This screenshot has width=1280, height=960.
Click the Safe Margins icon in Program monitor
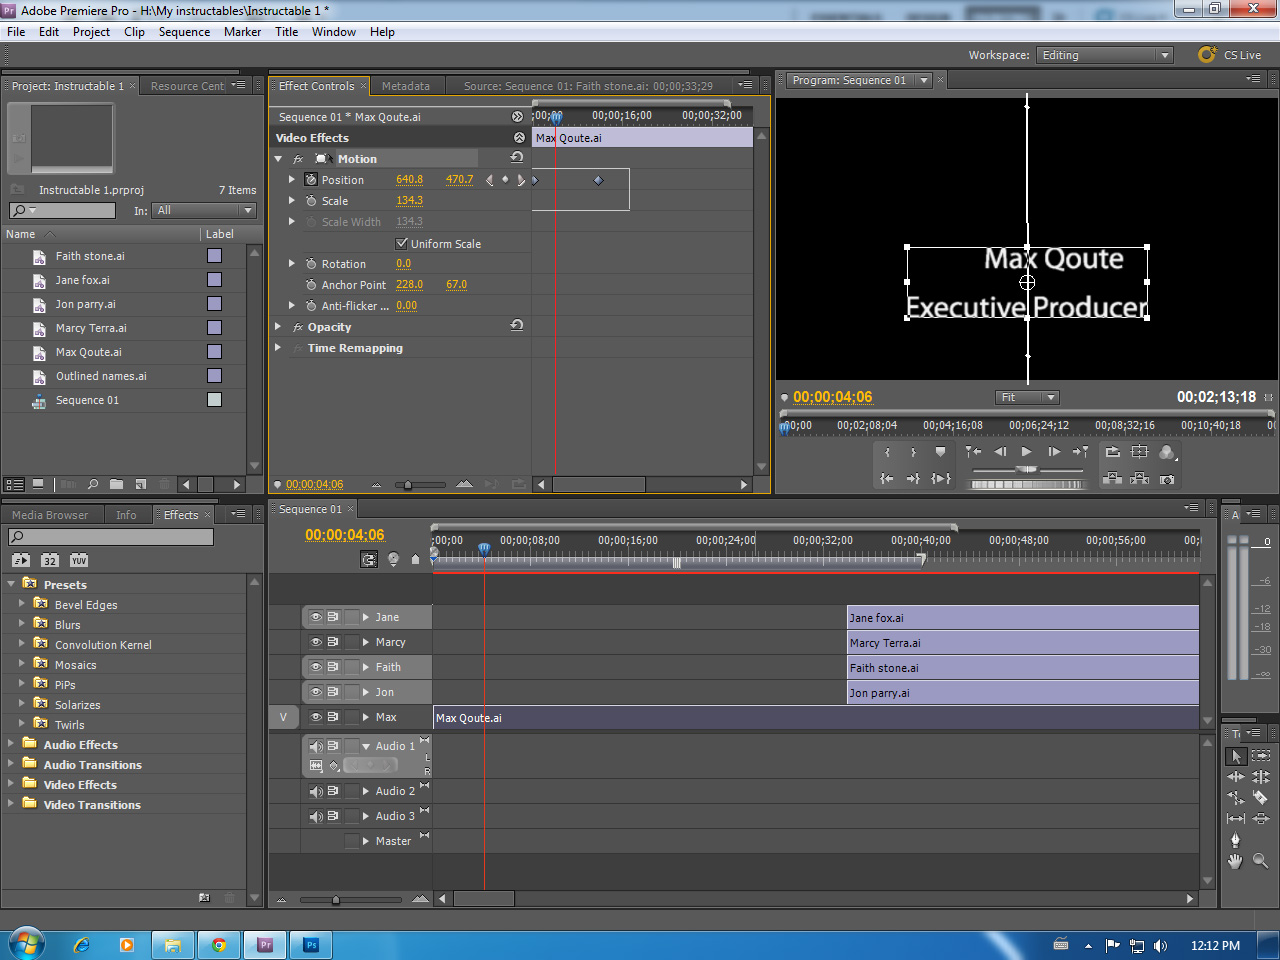pyautogui.click(x=1139, y=451)
